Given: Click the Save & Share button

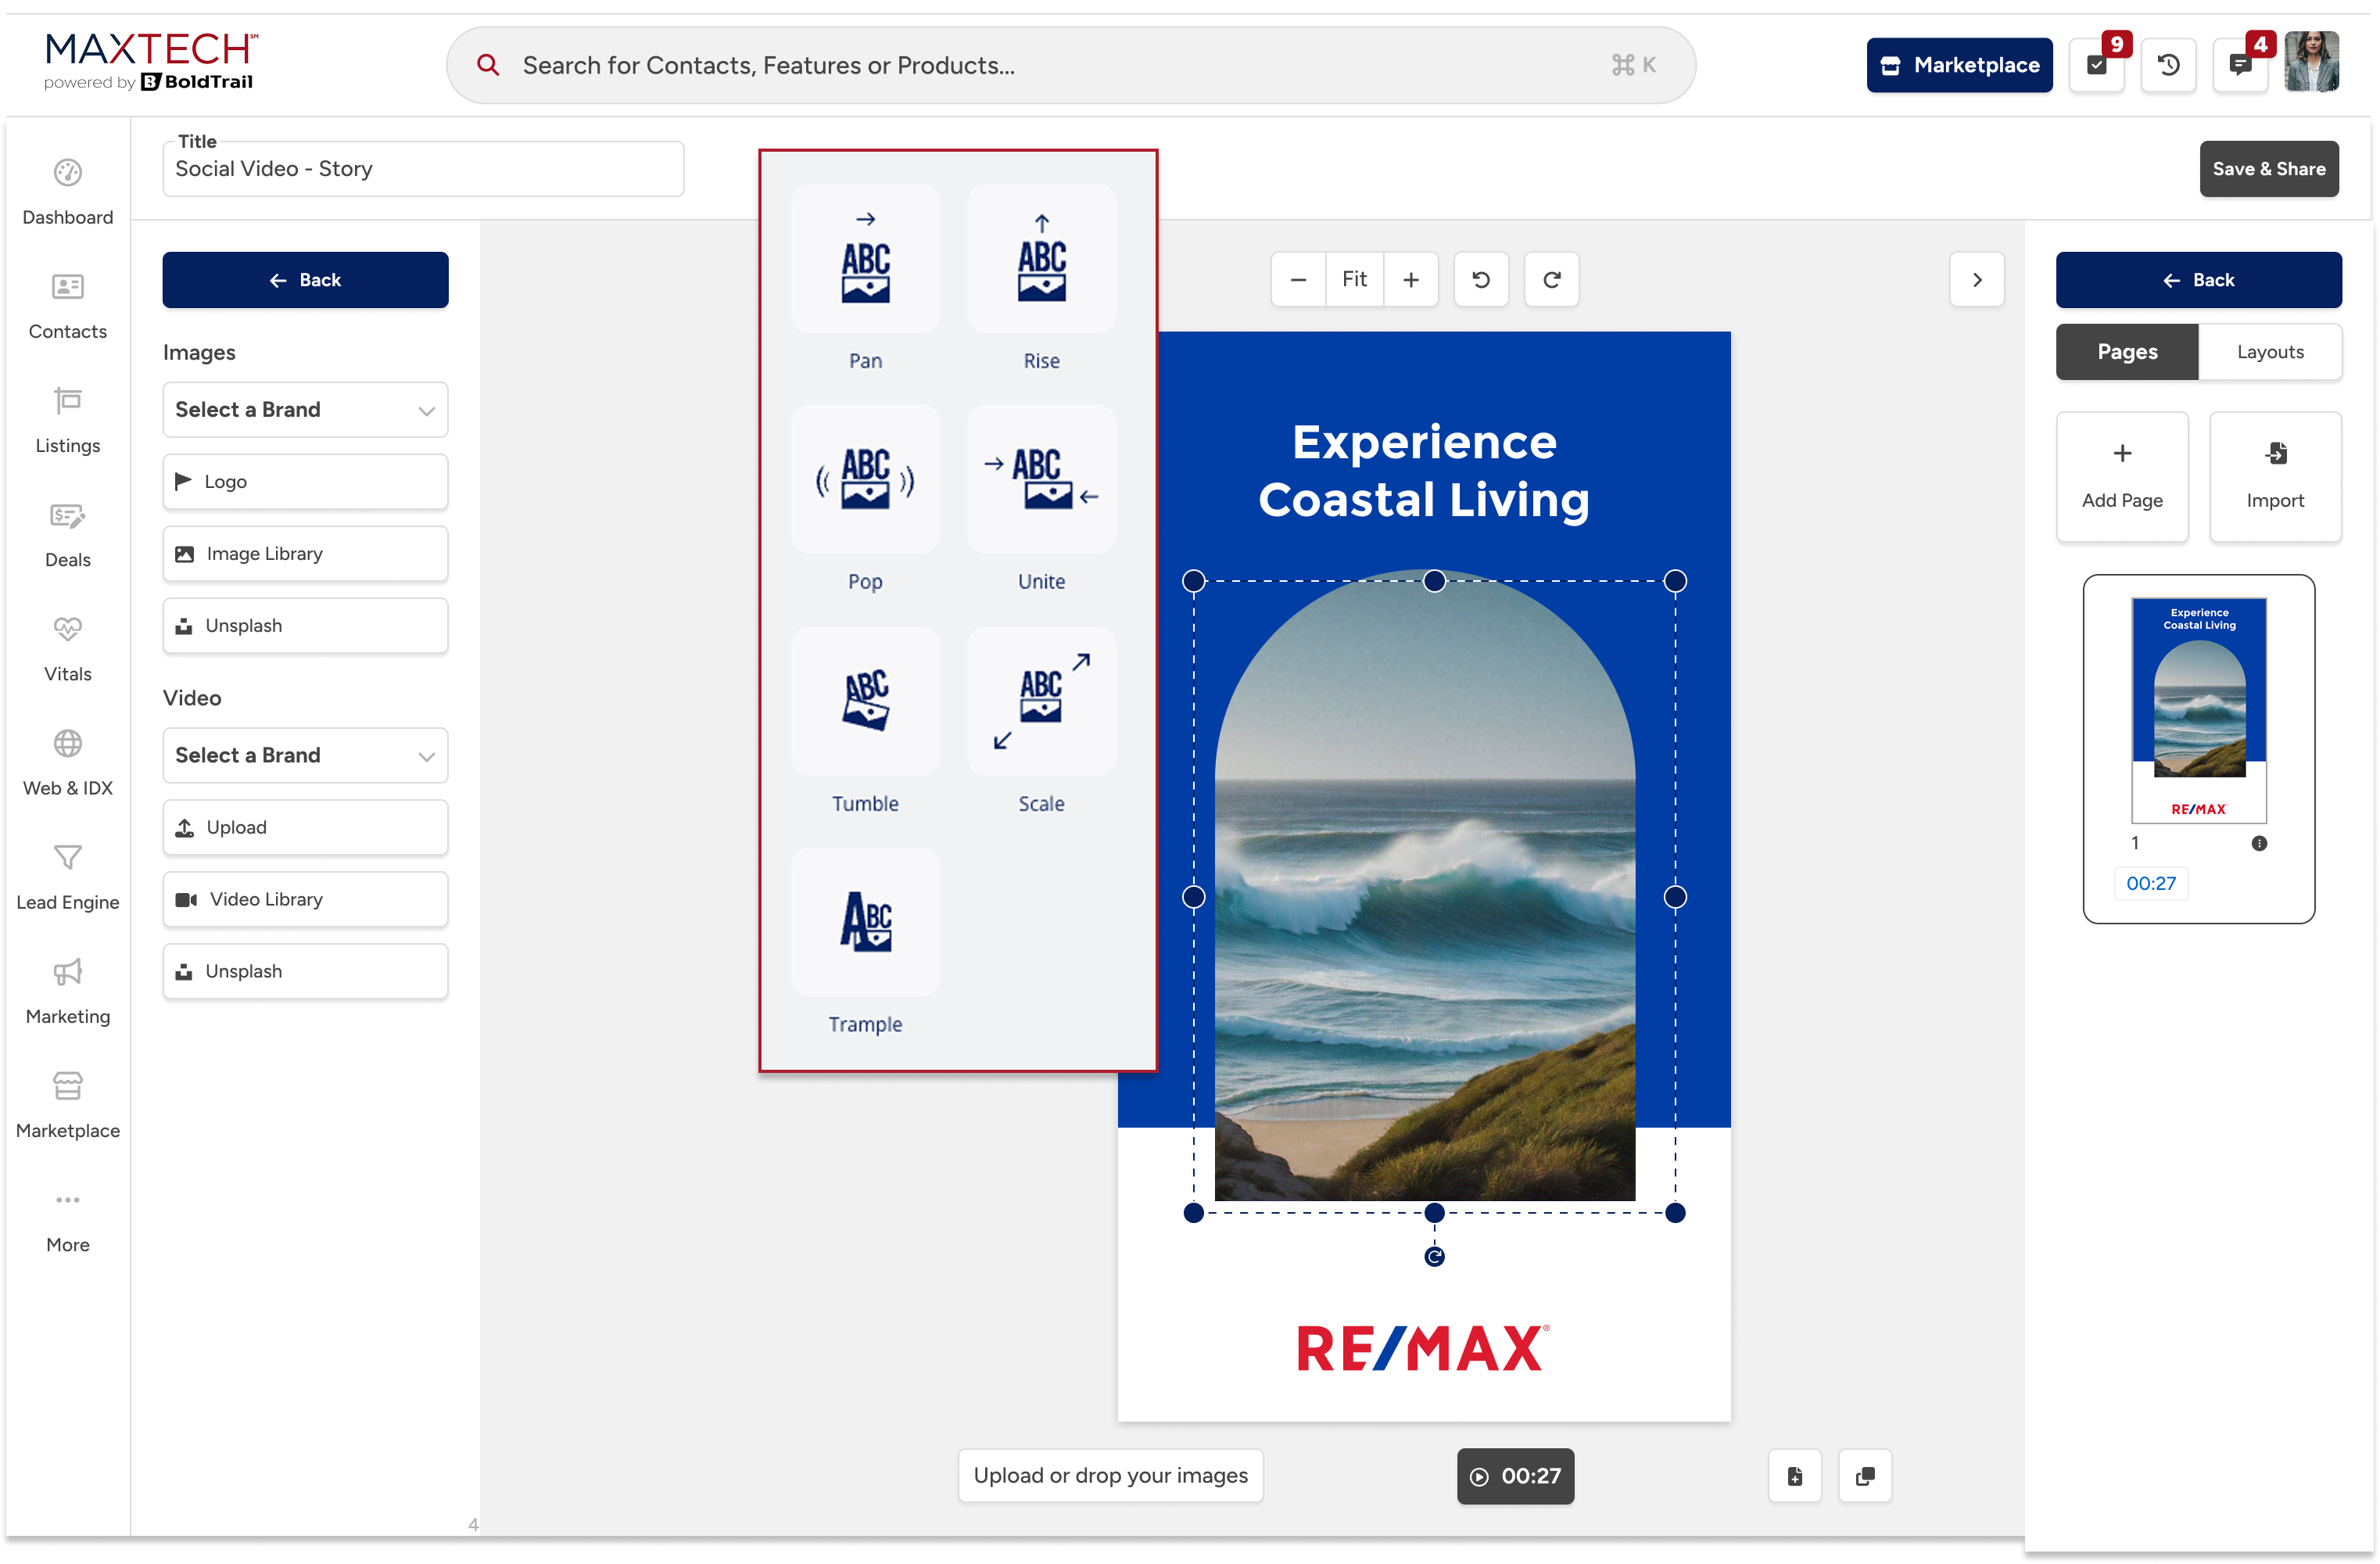Looking at the screenshot, I should tap(2267, 169).
